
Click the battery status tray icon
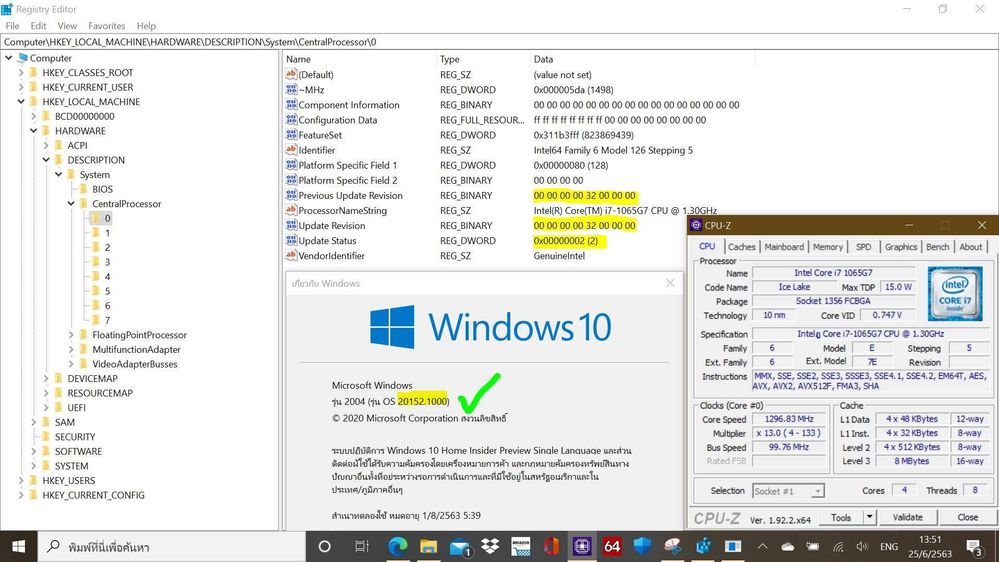(812, 547)
